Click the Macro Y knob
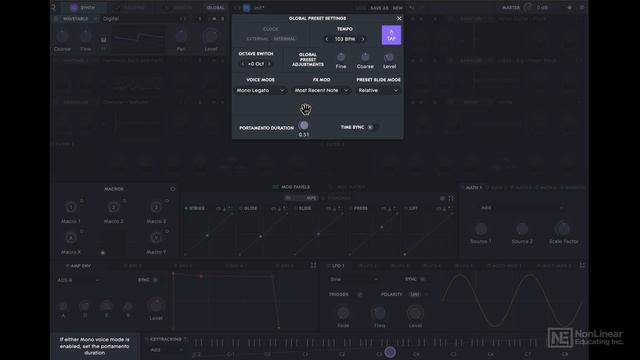The image size is (640, 360). click(x=156, y=238)
